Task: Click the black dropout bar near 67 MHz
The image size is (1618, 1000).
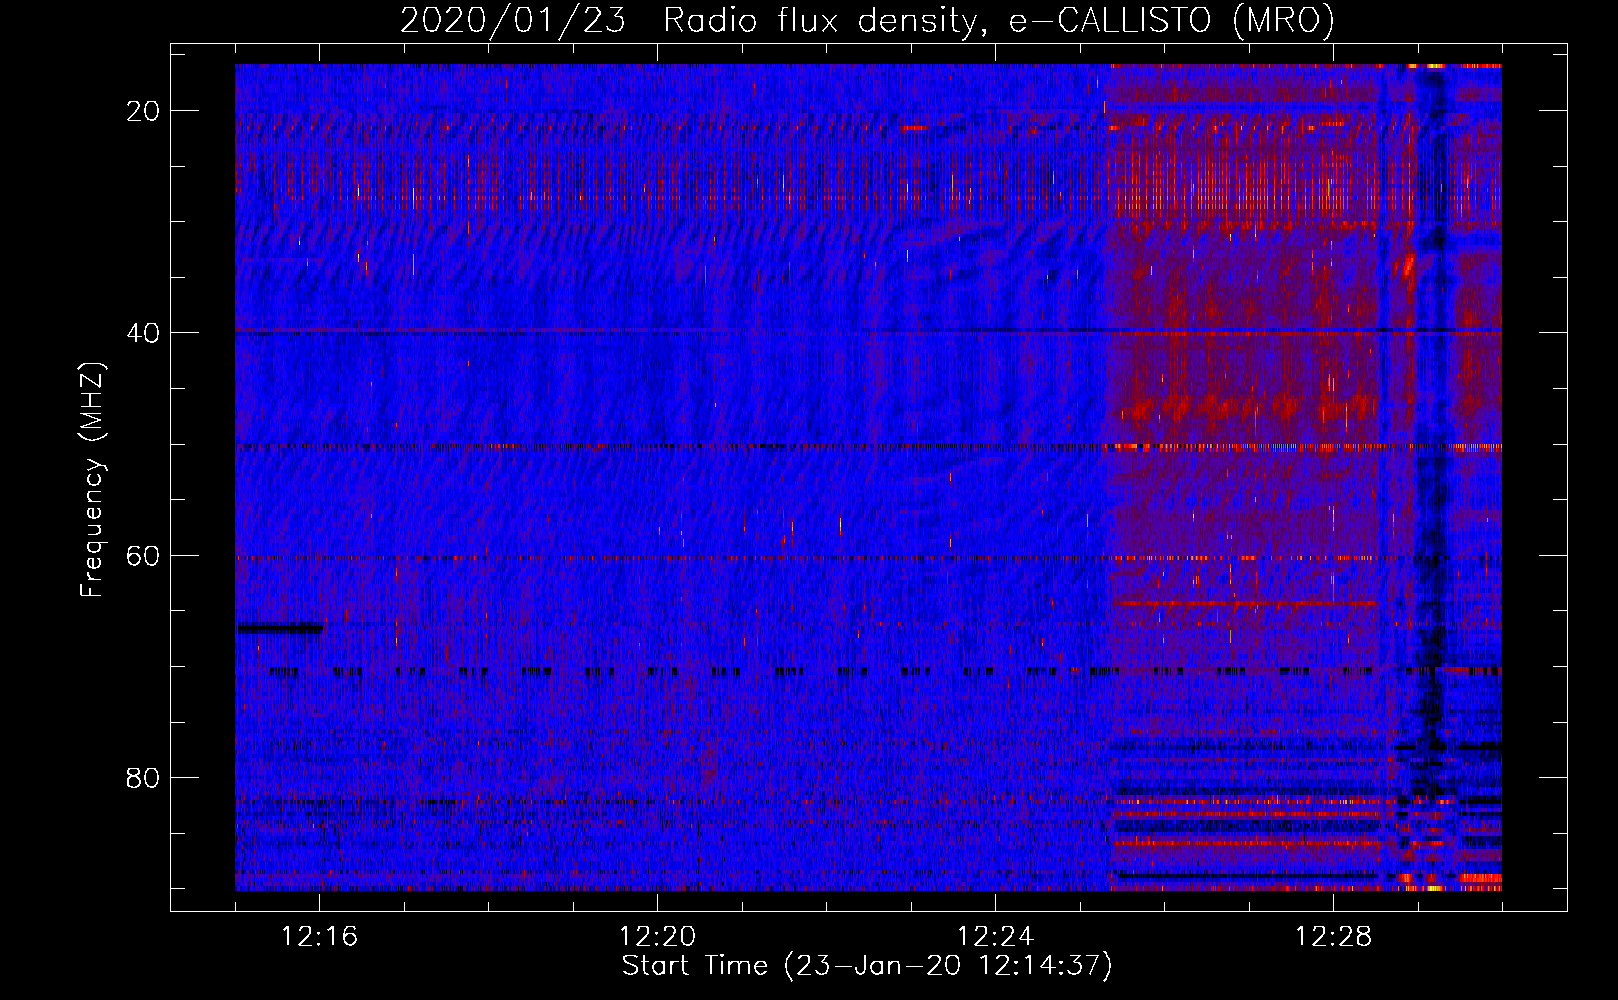Action: (280, 629)
